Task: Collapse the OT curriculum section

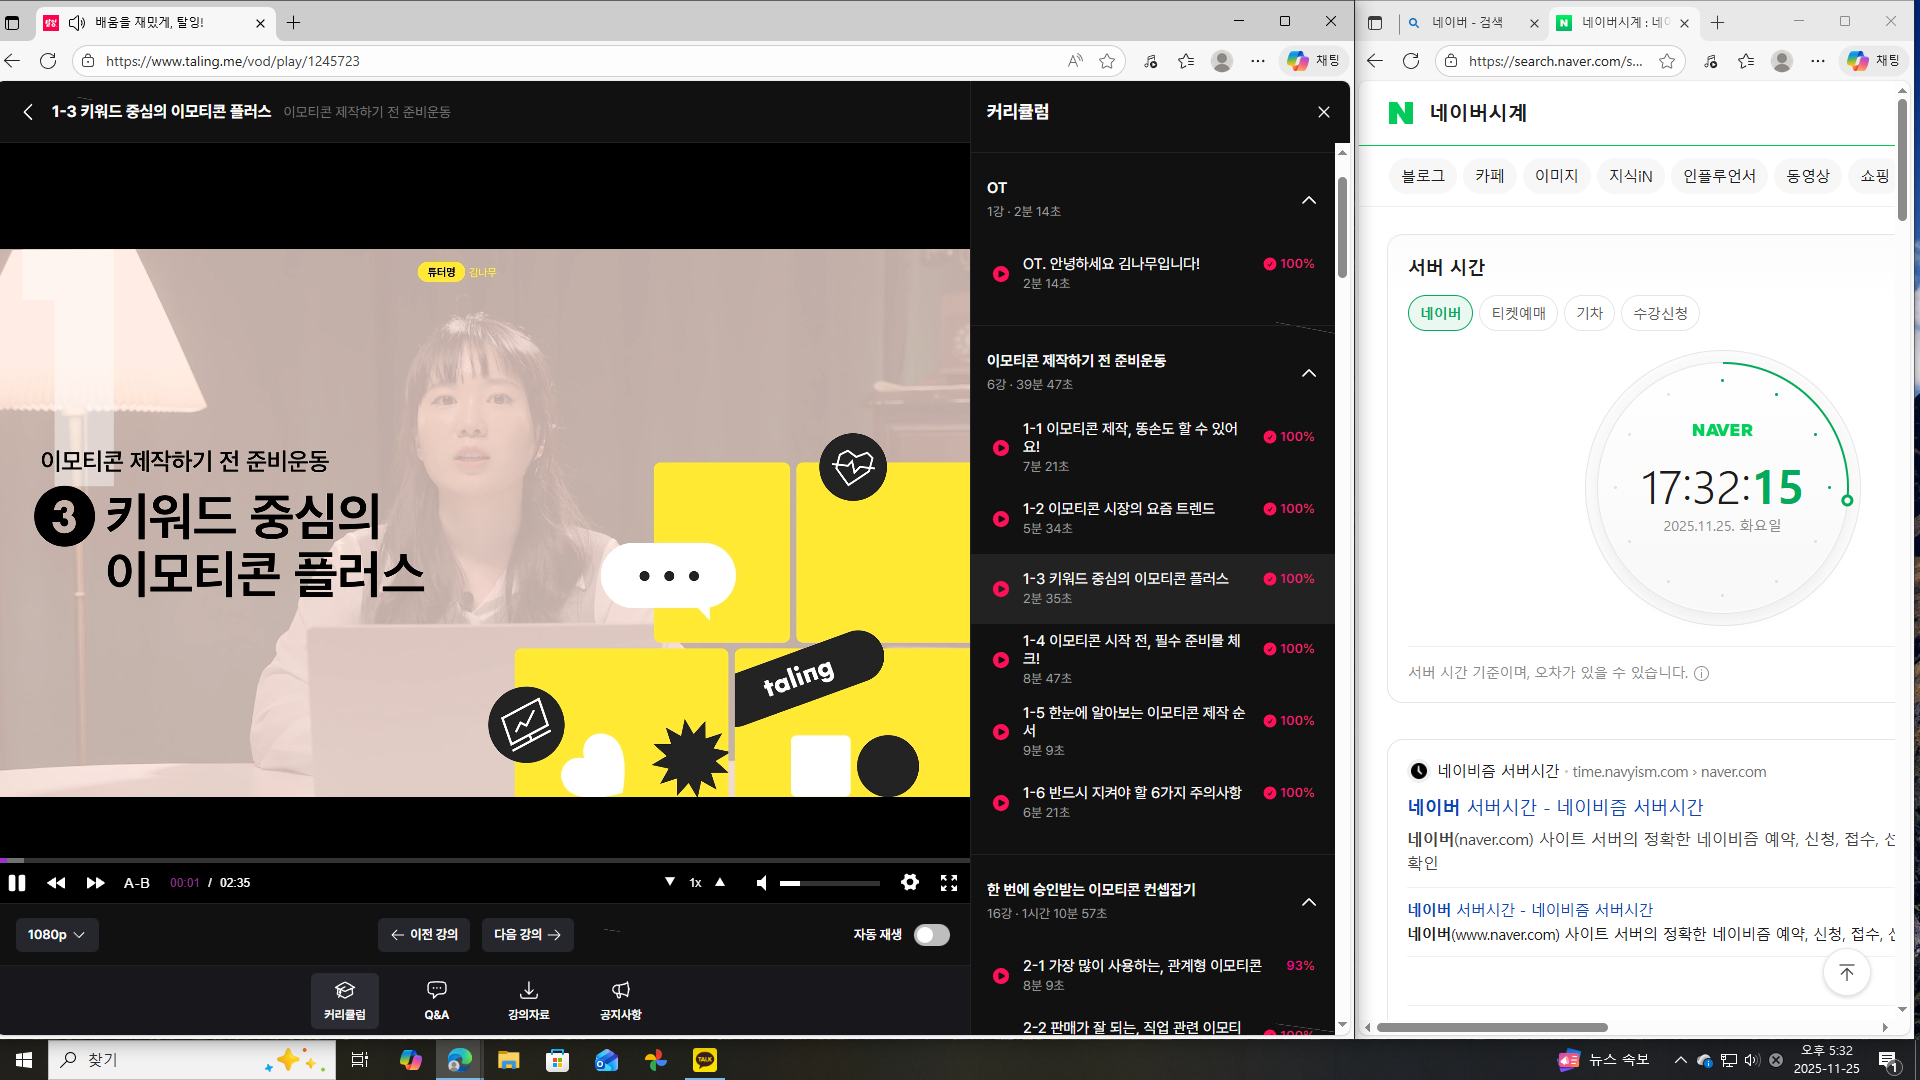Action: pos(1308,200)
